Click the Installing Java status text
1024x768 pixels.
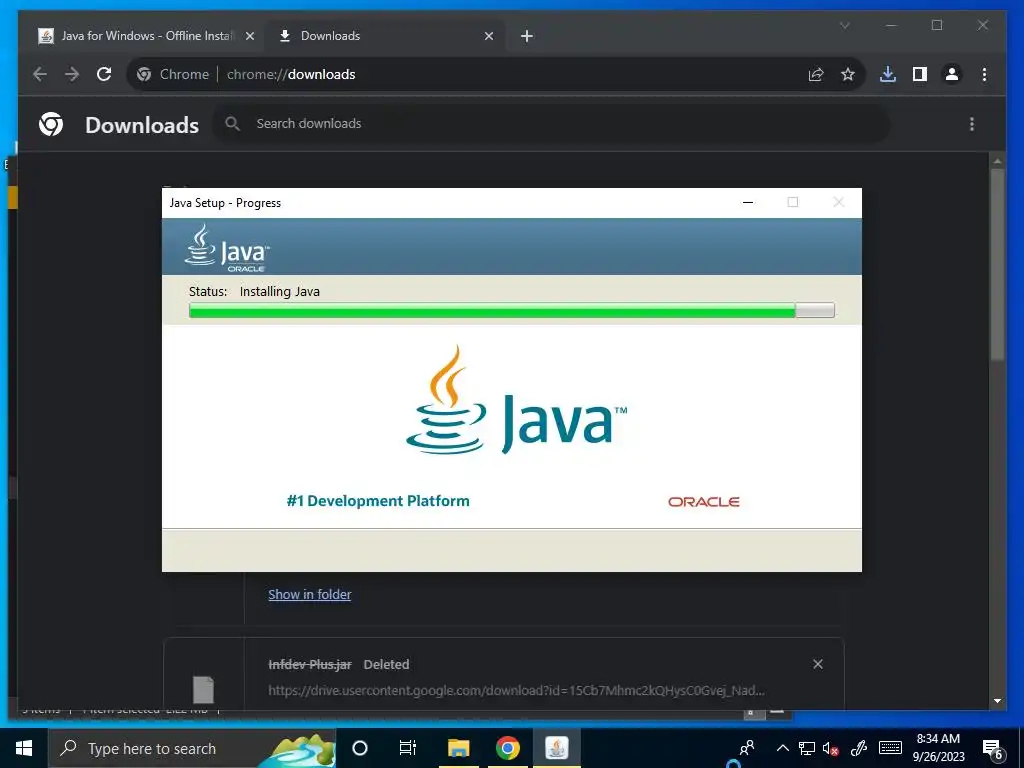(280, 291)
